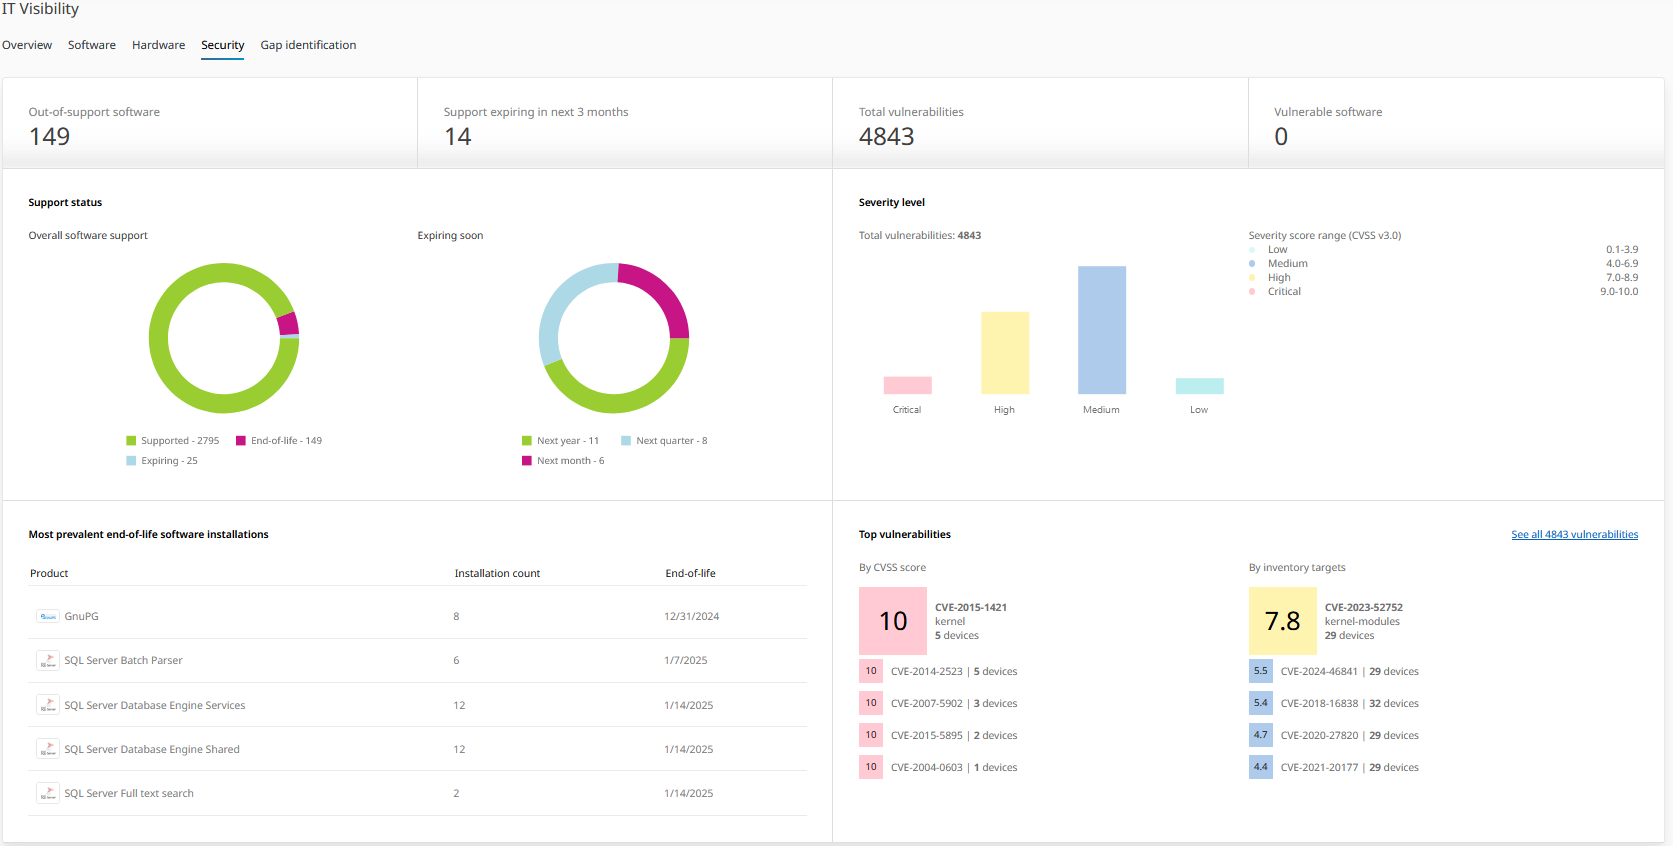Screen dimensions: 1673x846
Task: Click the CVSS 10 score tile for CVE-2015-1421
Action: (x=892, y=621)
